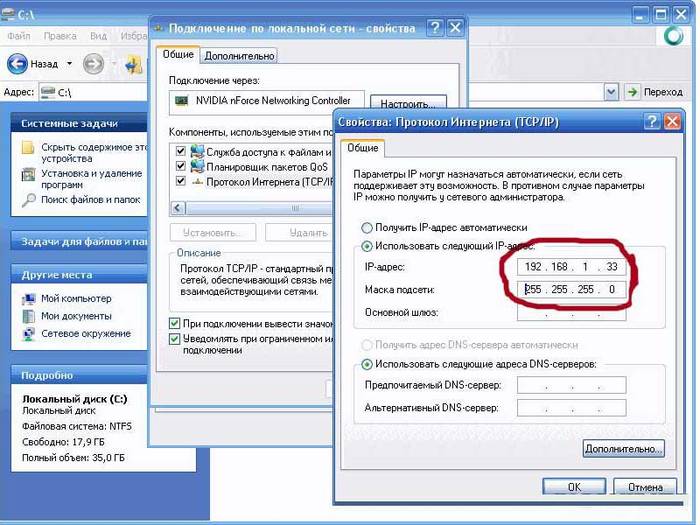
Task: Select Использовать следующие адреса DNS-серверов radio
Action: pyautogui.click(x=366, y=364)
